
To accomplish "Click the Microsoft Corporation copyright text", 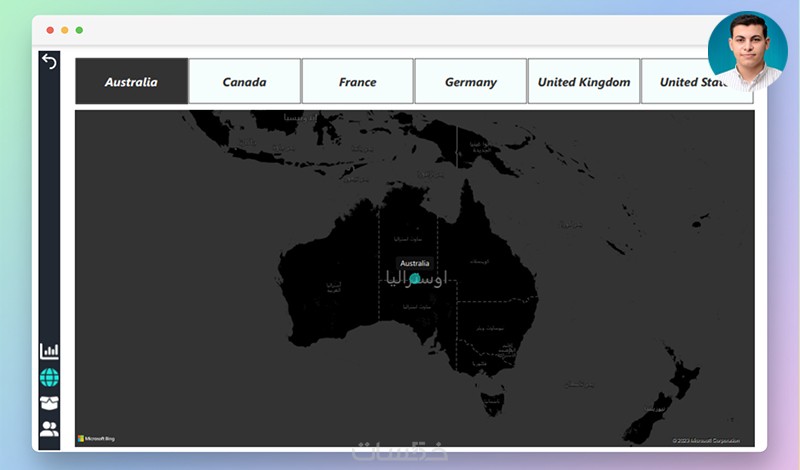I will (x=706, y=440).
